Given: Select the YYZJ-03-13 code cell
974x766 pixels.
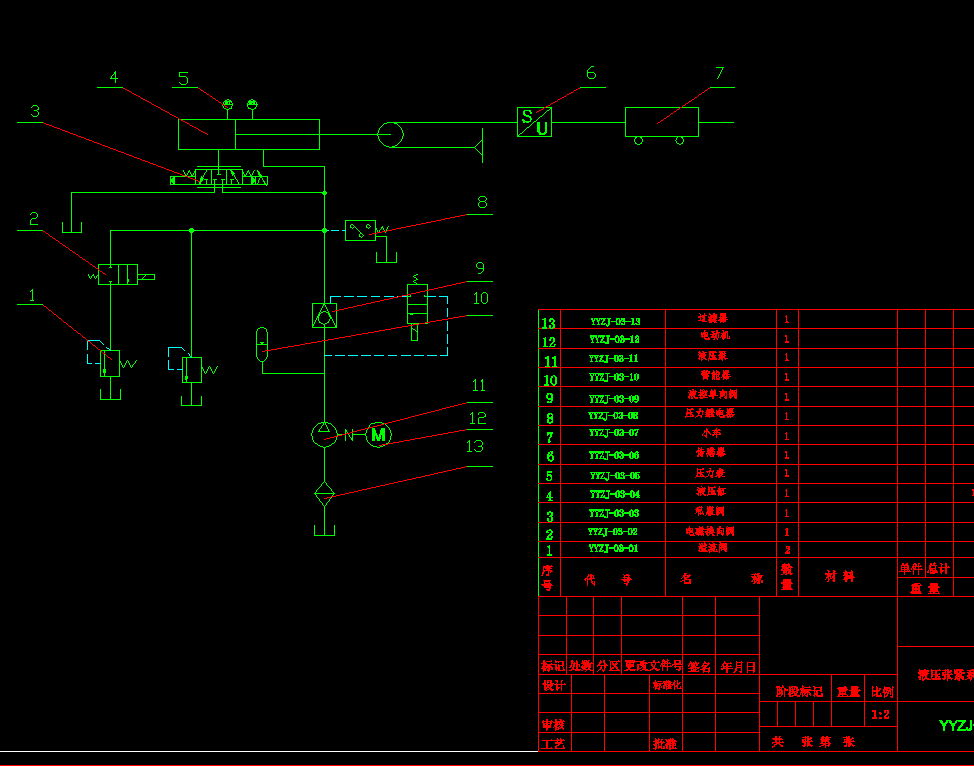Looking at the screenshot, I should click(613, 319).
